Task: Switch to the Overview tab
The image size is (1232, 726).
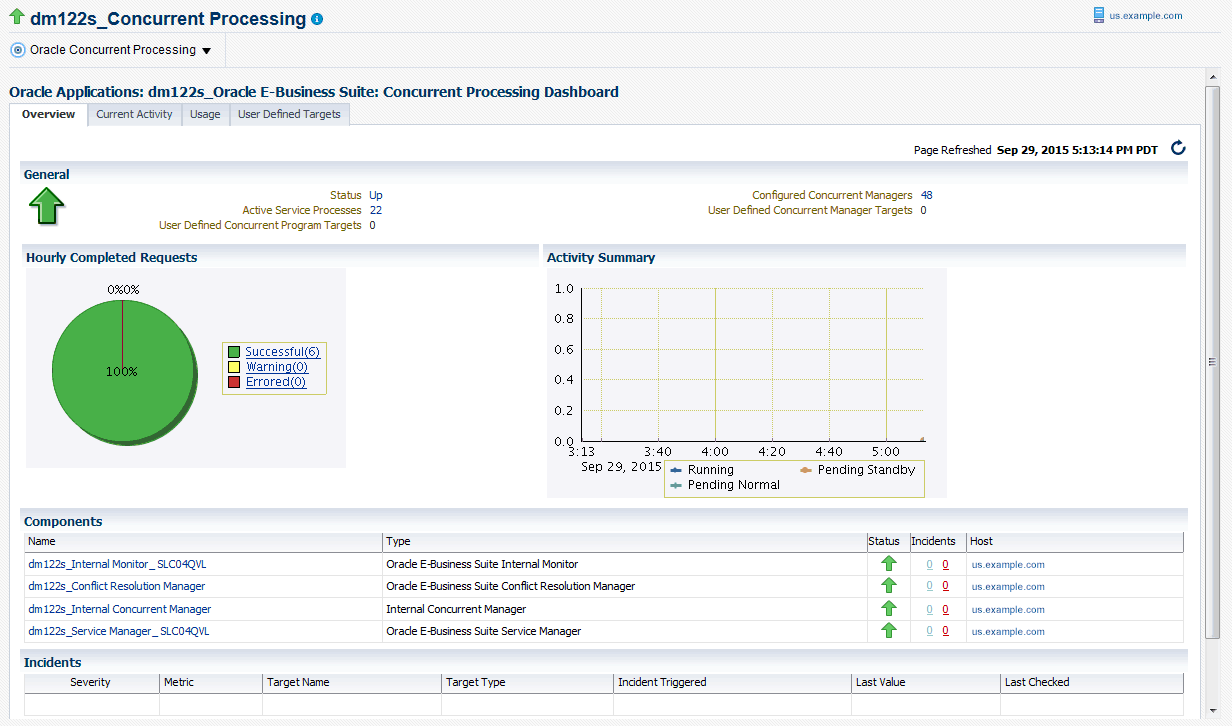Action: point(49,114)
